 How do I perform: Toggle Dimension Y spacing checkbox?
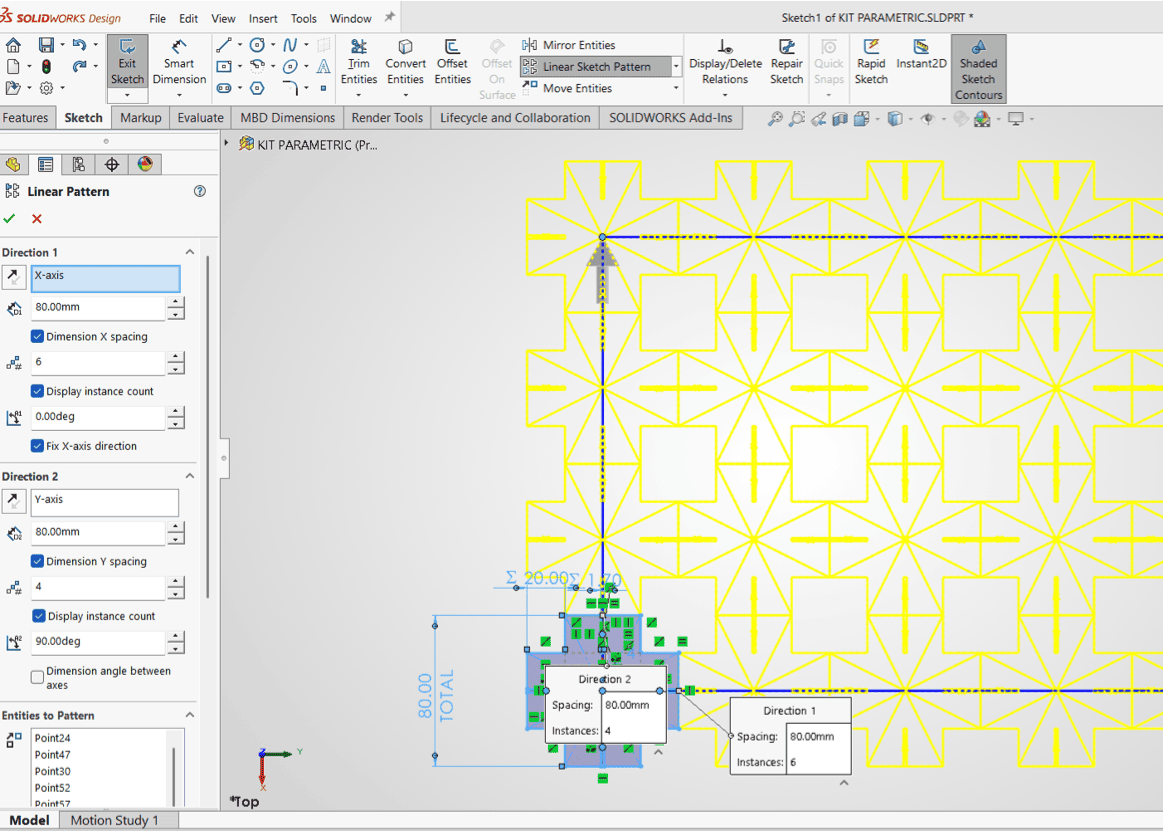(x=37, y=561)
